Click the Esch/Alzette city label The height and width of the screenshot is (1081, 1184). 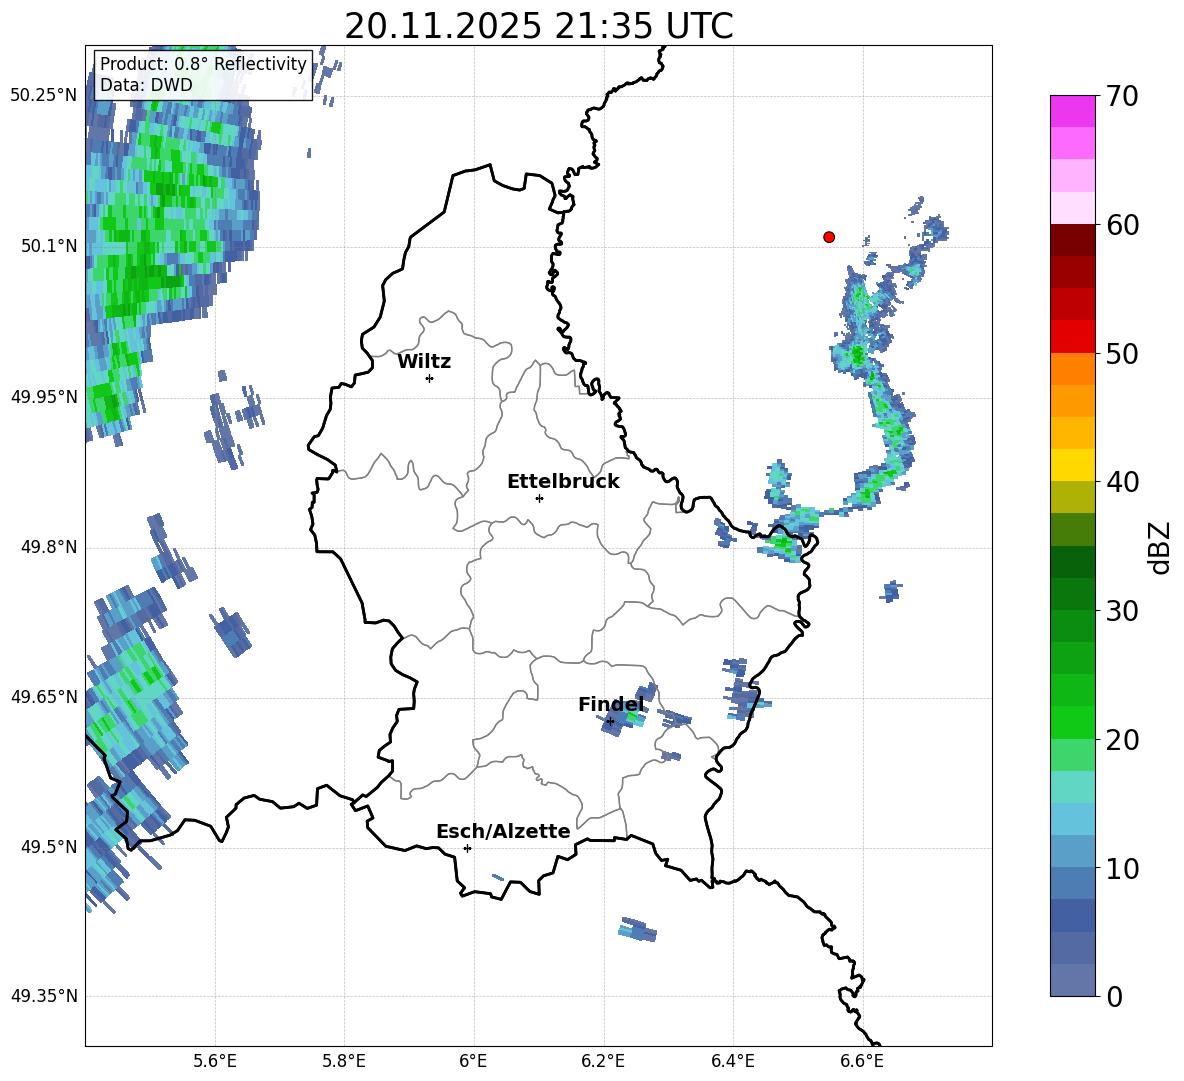click(x=503, y=831)
